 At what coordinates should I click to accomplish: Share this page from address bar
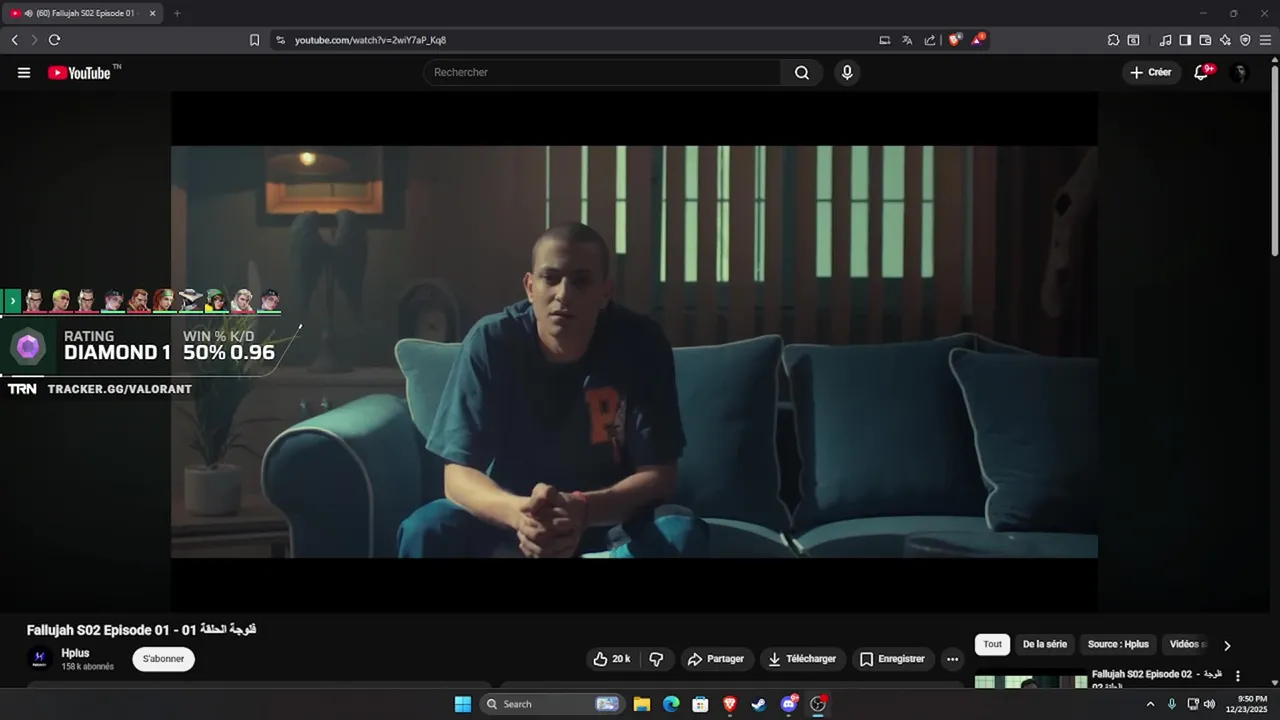pos(930,40)
